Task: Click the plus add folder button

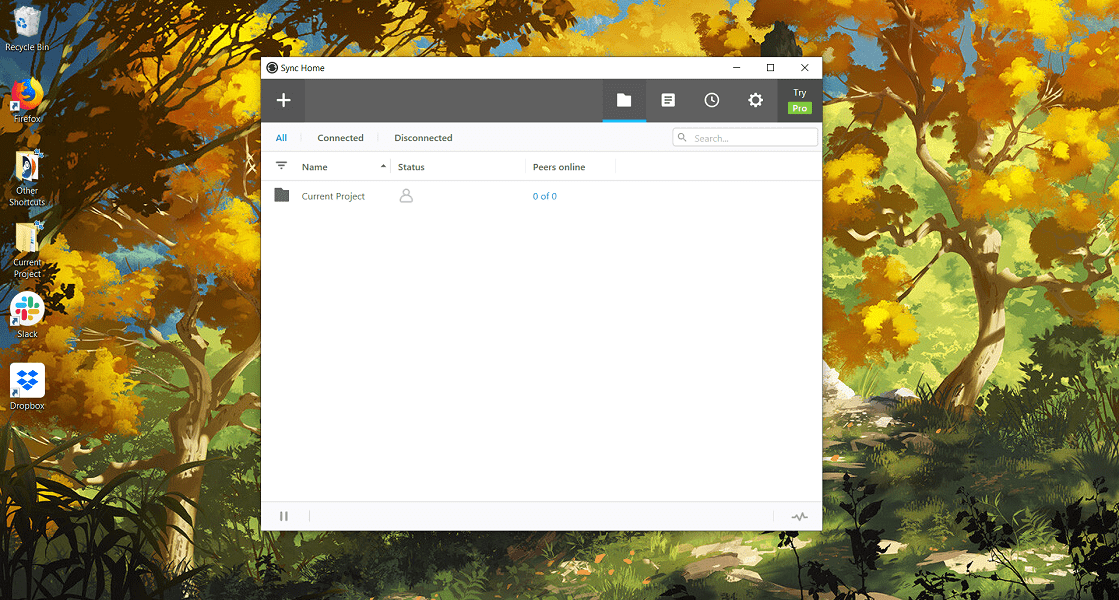Action: [283, 100]
